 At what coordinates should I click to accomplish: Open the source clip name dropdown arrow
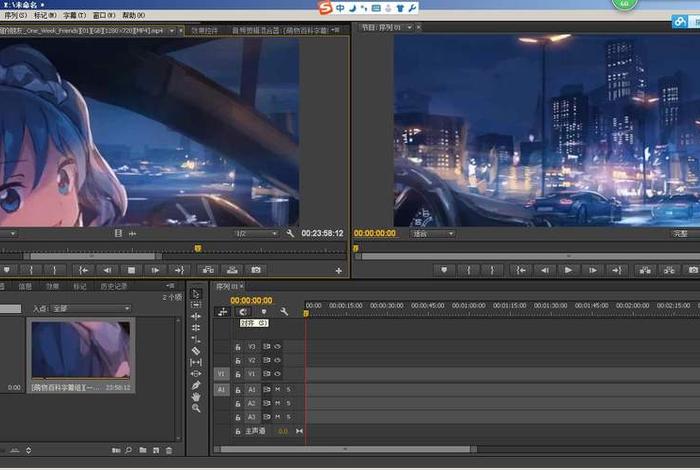[x=172, y=31]
